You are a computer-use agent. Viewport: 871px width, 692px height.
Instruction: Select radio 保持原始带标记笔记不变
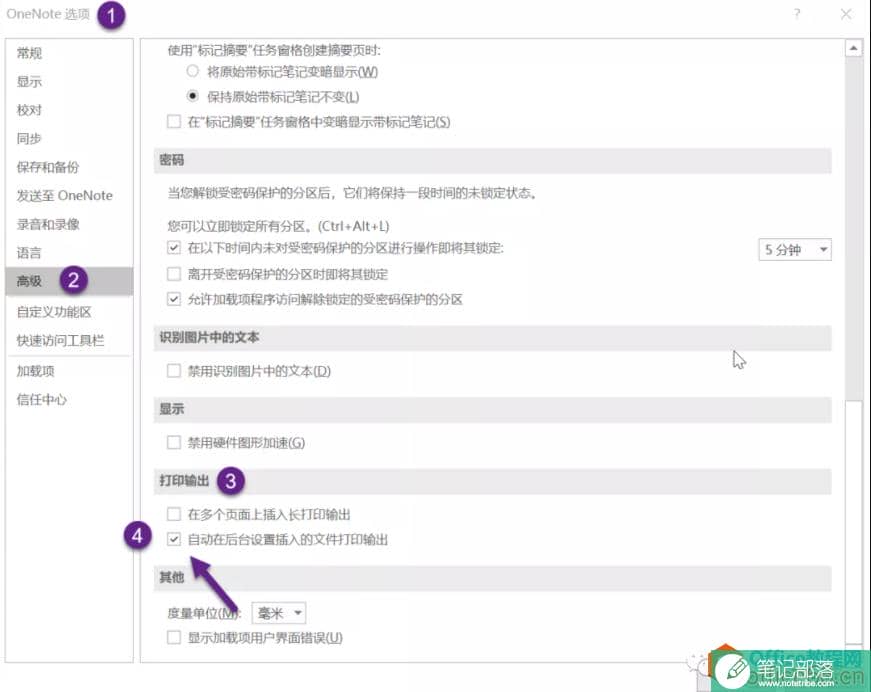coord(192,96)
